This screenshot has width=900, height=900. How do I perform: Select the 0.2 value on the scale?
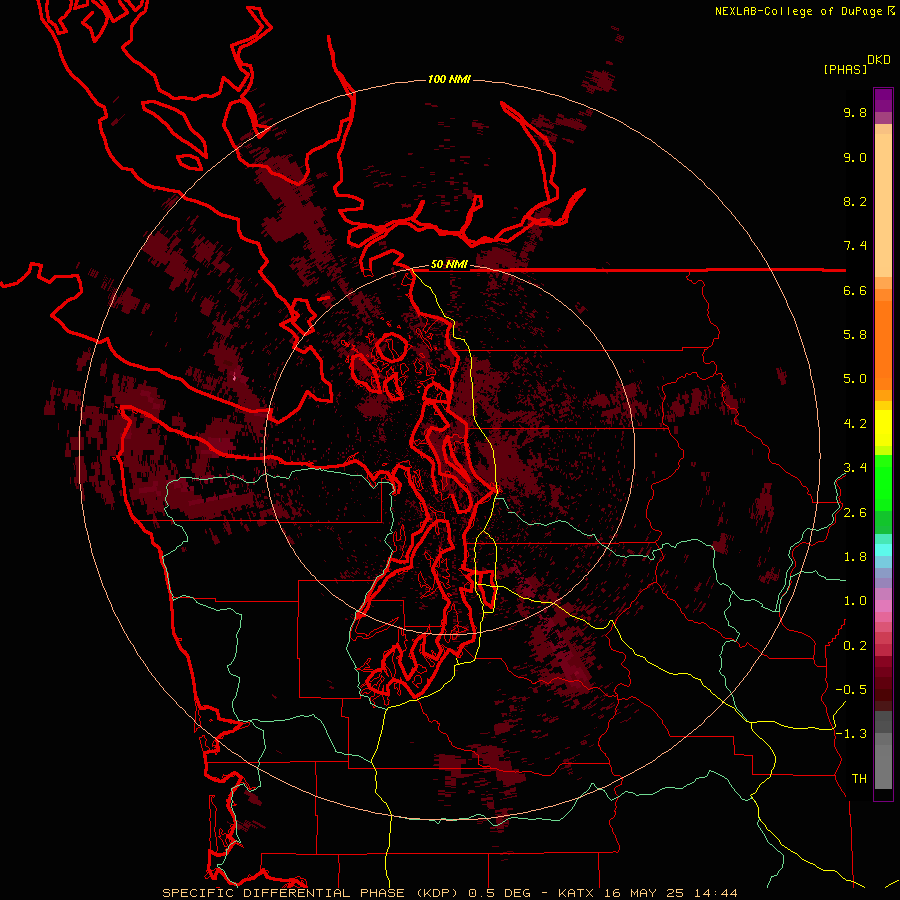855,646
